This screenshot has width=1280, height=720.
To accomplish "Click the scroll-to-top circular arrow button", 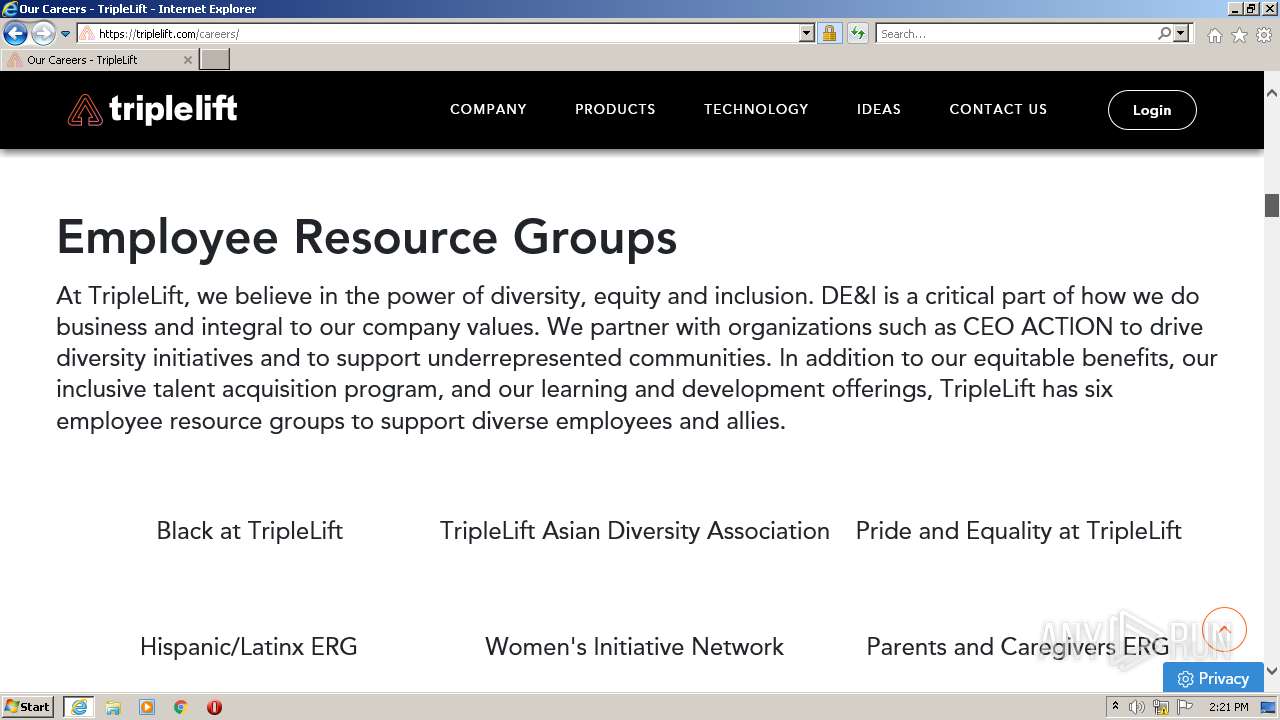I will [1224, 630].
